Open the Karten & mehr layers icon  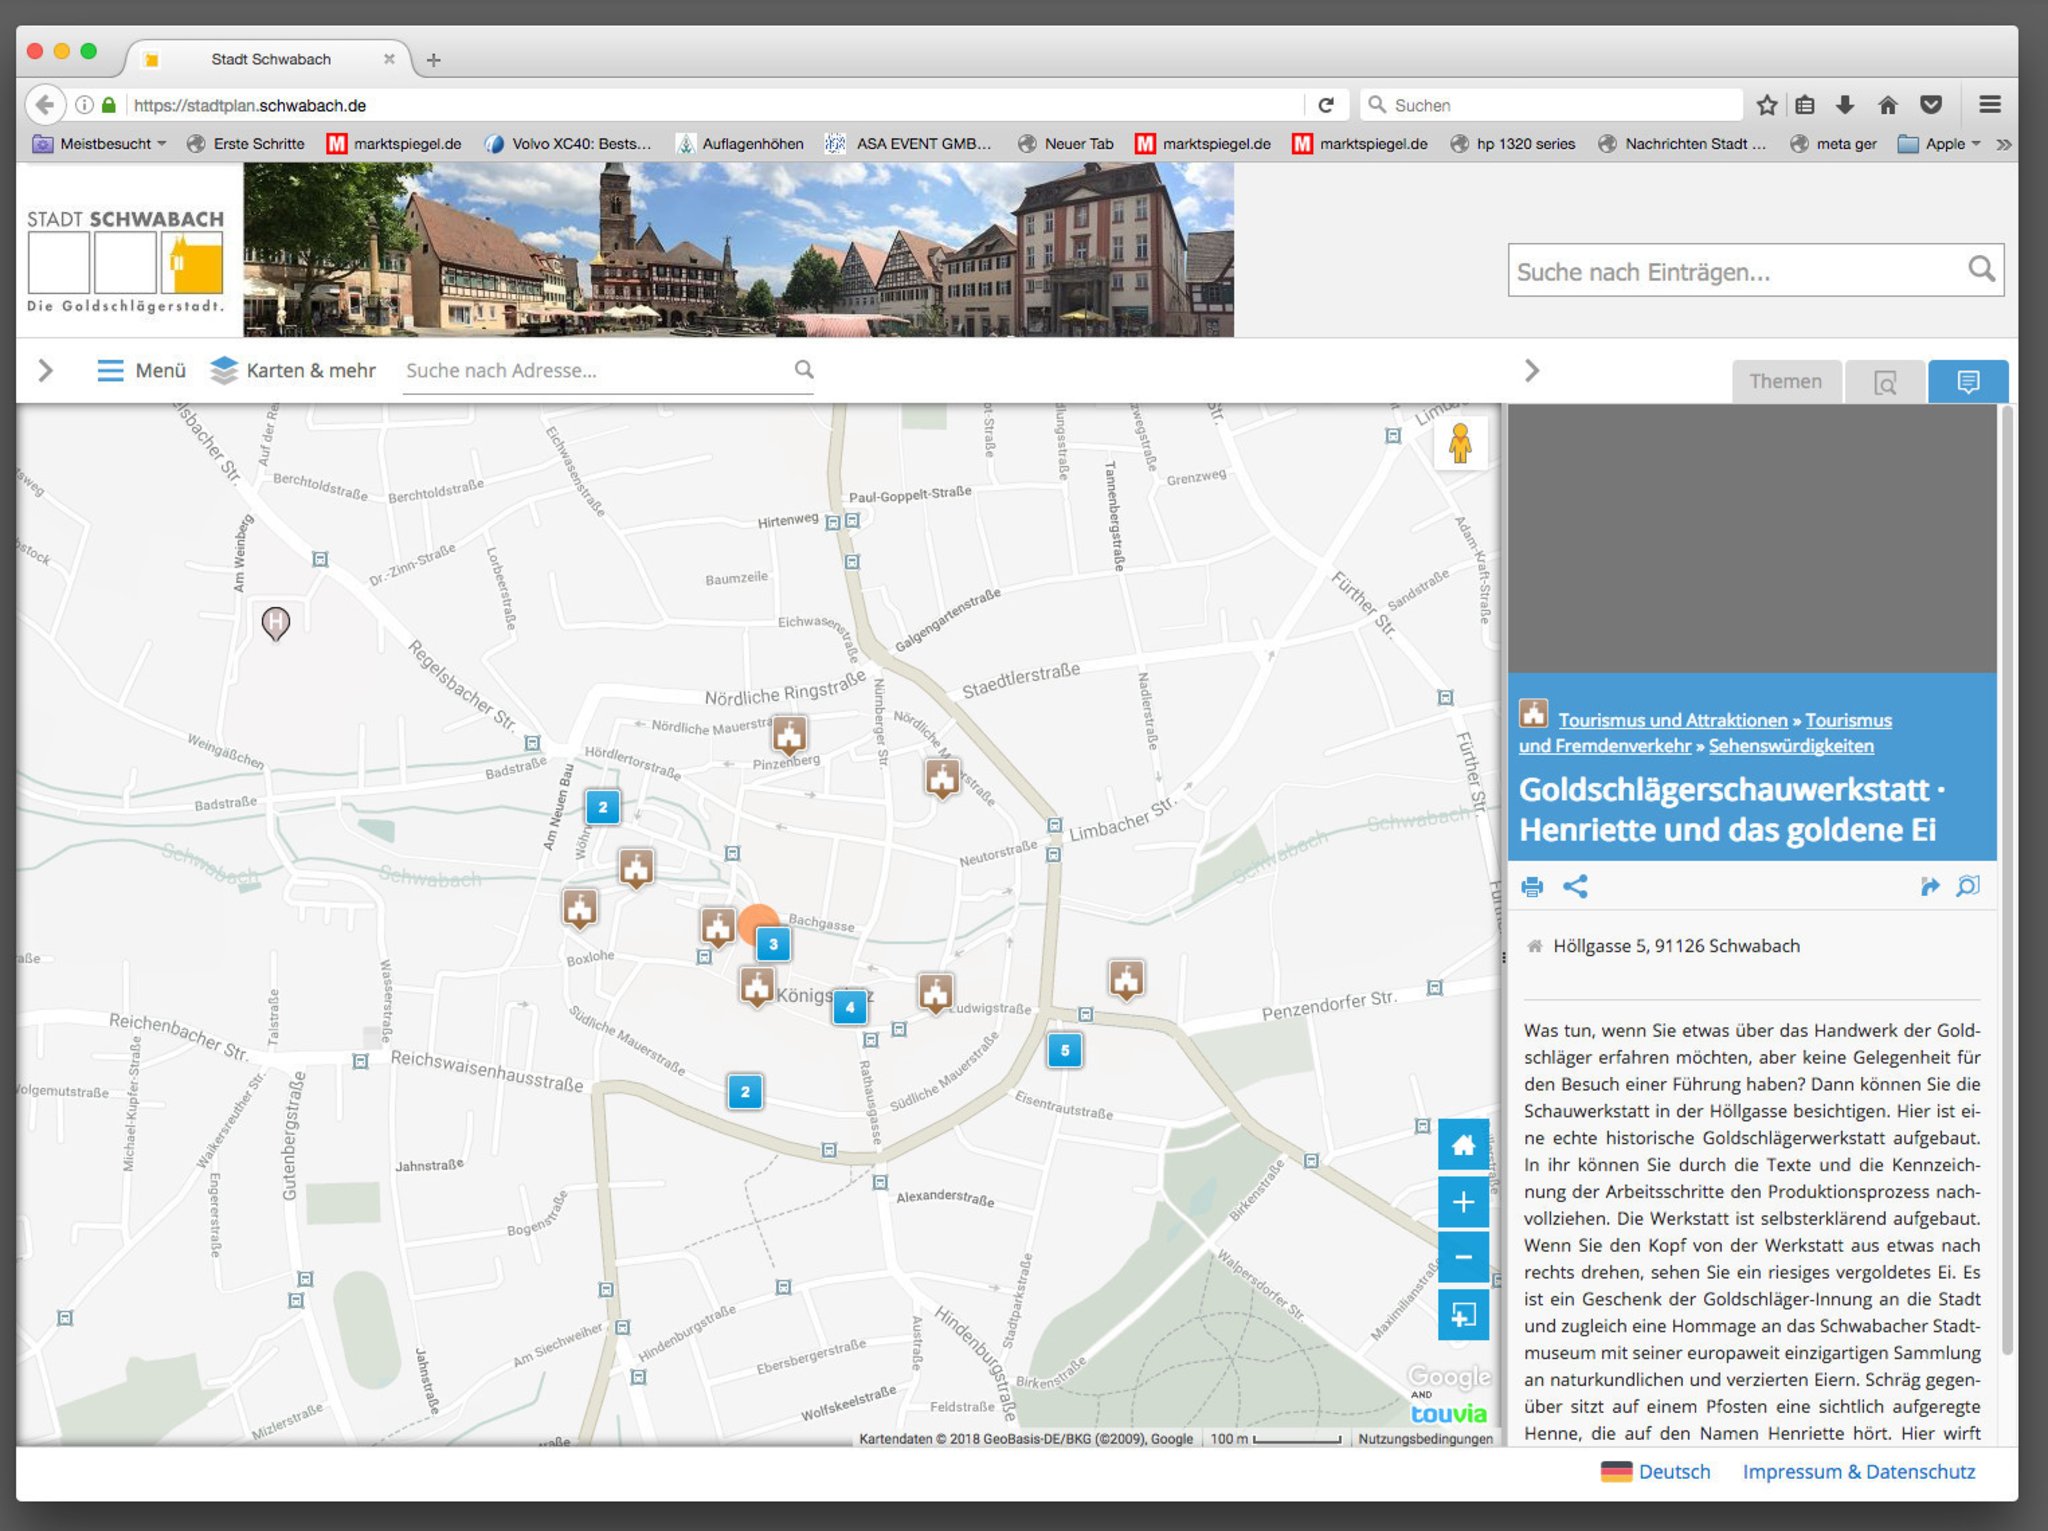pyautogui.click(x=225, y=370)
